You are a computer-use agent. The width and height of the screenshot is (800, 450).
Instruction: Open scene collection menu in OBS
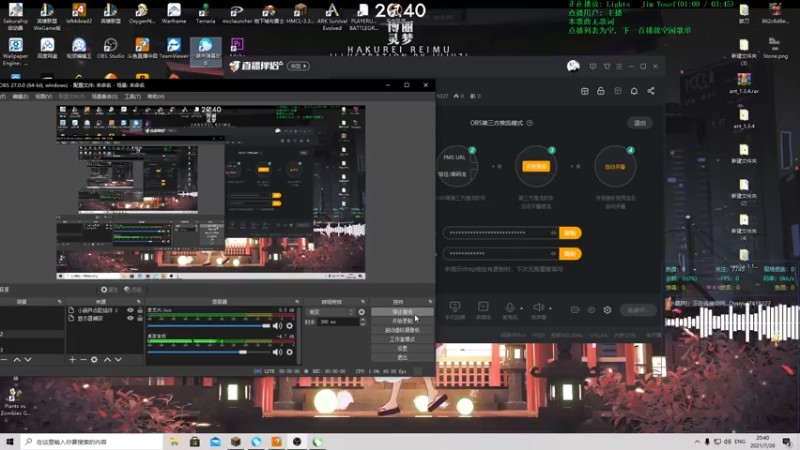pyautogui.click(x=105, y=96)
